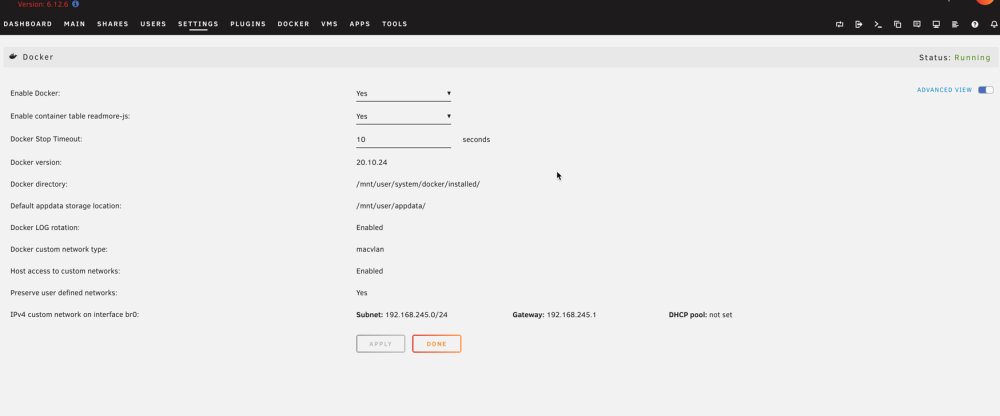Viewport: 1000px width, 416px height.
Task: Open the Main menu item
Action: (75, 24)
